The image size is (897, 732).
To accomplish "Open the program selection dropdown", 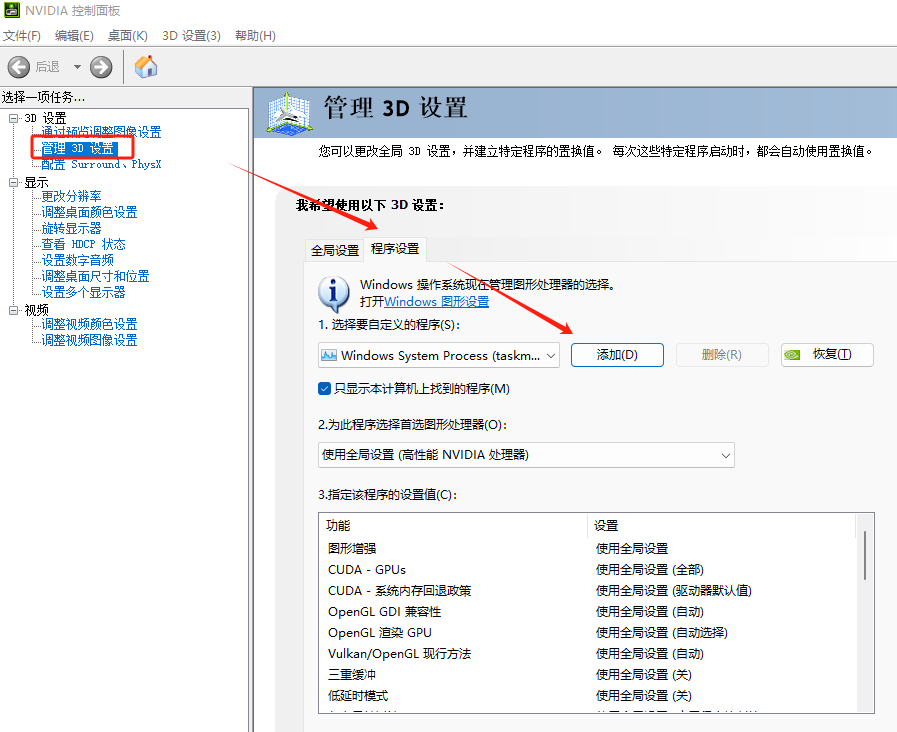I will click(x=439, y=355).
